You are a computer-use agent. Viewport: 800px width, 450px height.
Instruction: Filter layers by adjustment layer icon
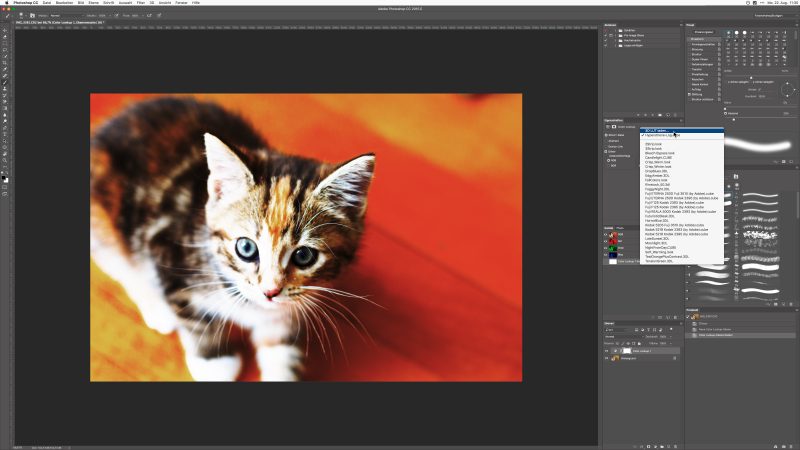click(642, 330)
